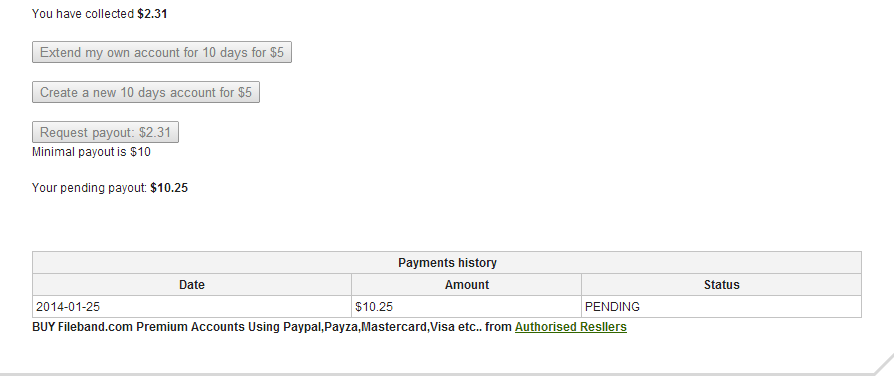Click the Request payout: $2.31 button
Viewport: 894px width, 379px height.
[x=105, y=132]
